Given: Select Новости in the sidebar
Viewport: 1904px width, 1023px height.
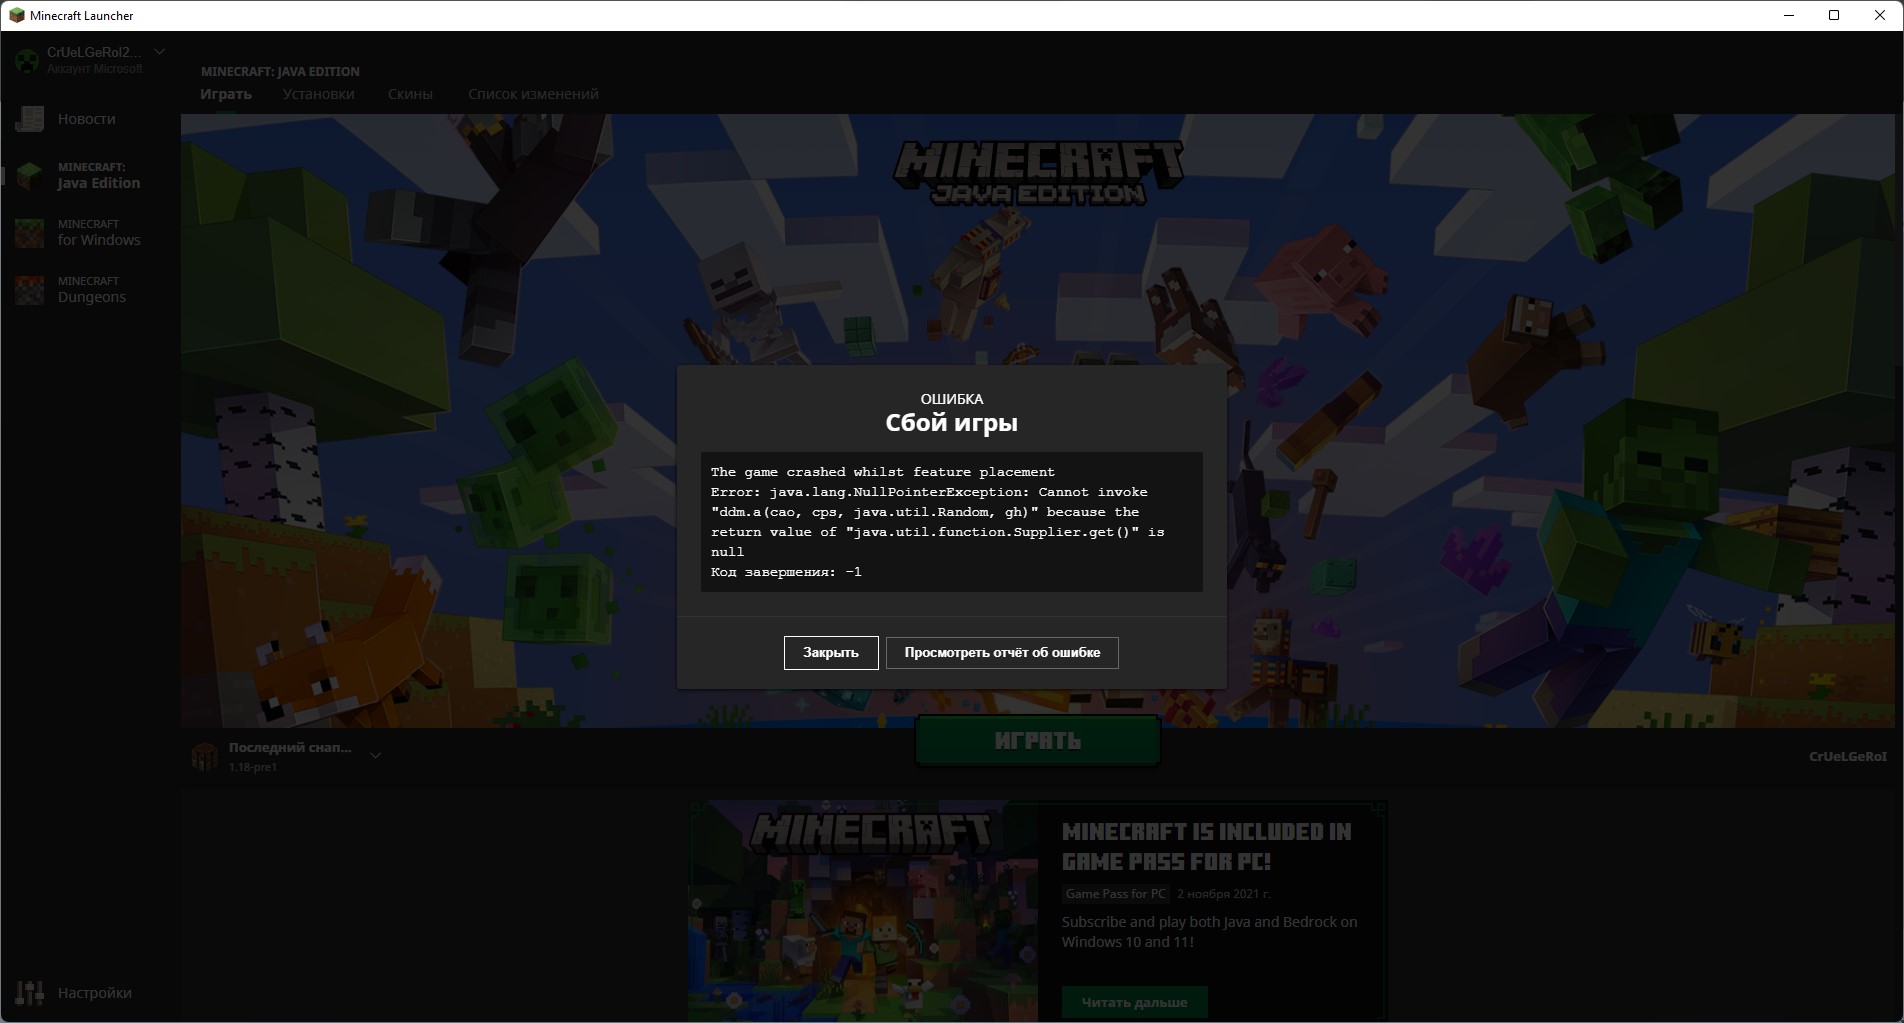Looking at the screenshot, I should click(87, 119).
